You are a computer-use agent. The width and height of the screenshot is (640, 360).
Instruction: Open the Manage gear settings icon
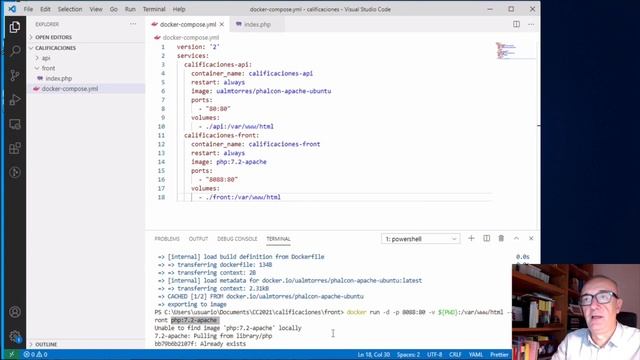15,336
